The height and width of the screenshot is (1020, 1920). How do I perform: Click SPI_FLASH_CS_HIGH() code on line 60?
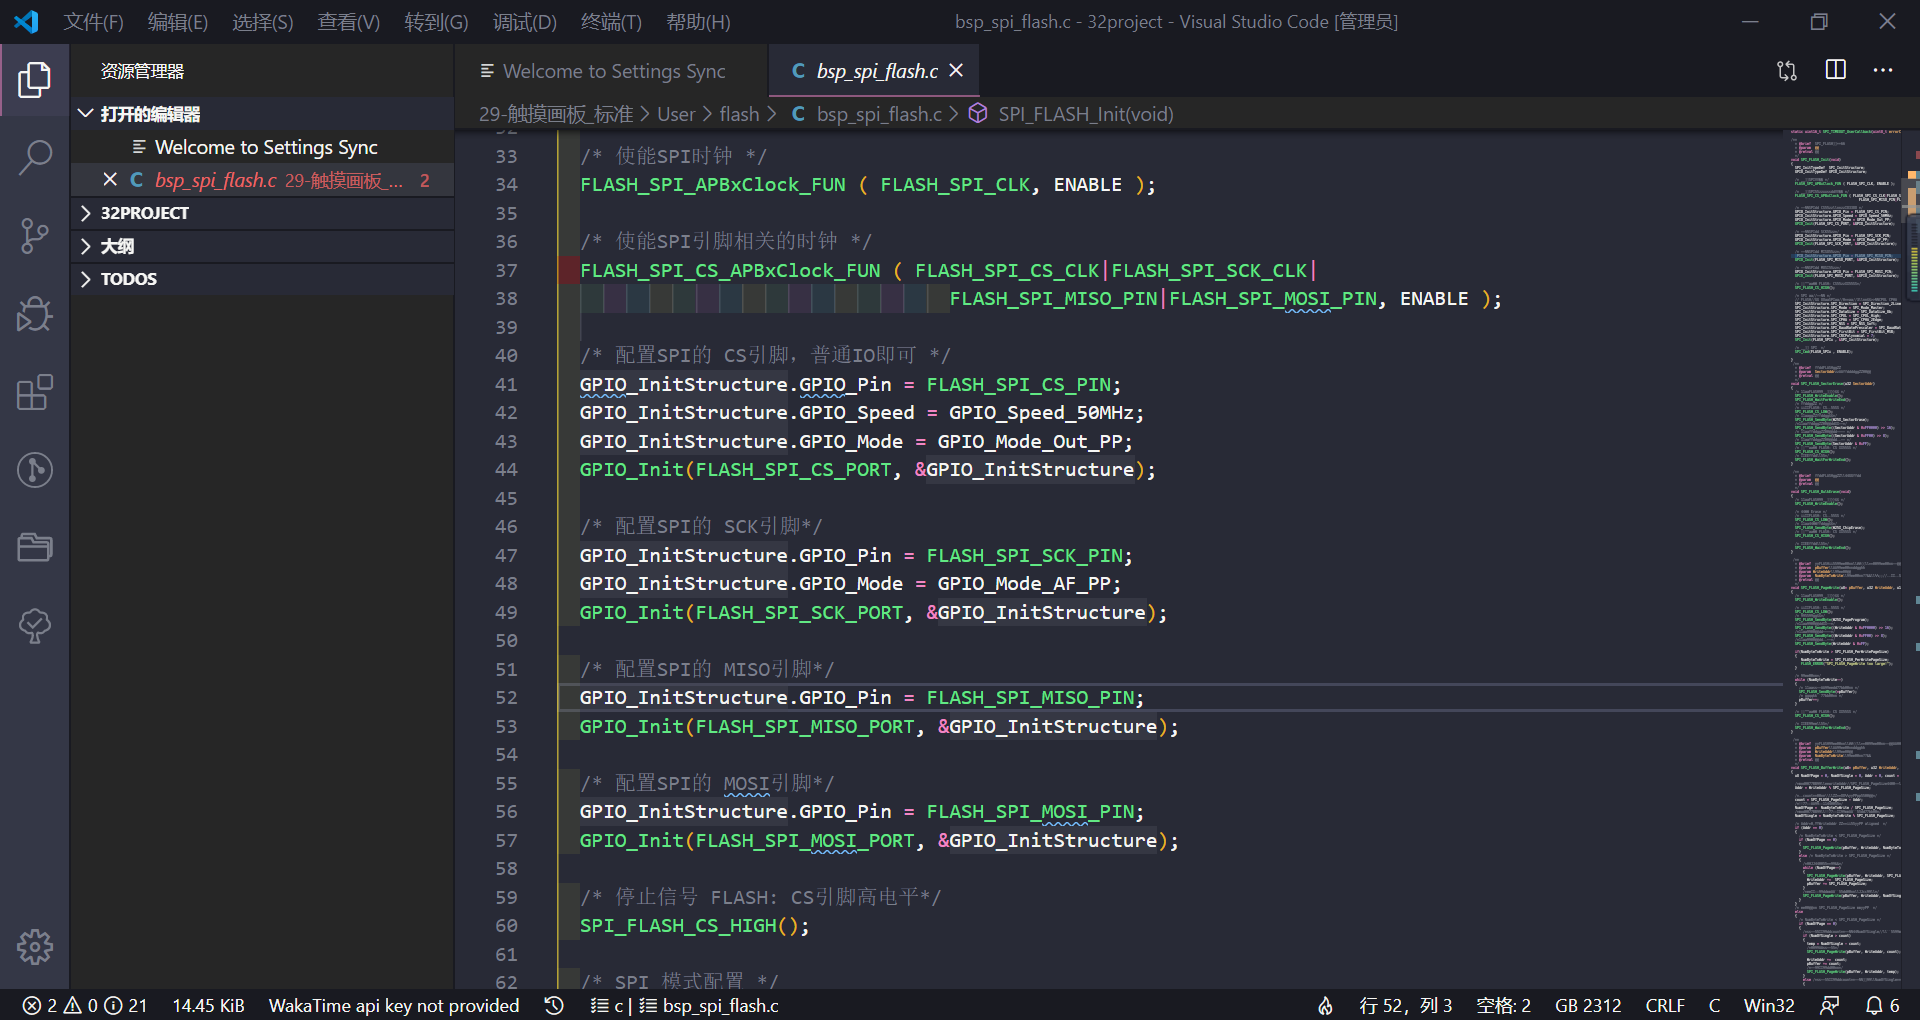694,925
